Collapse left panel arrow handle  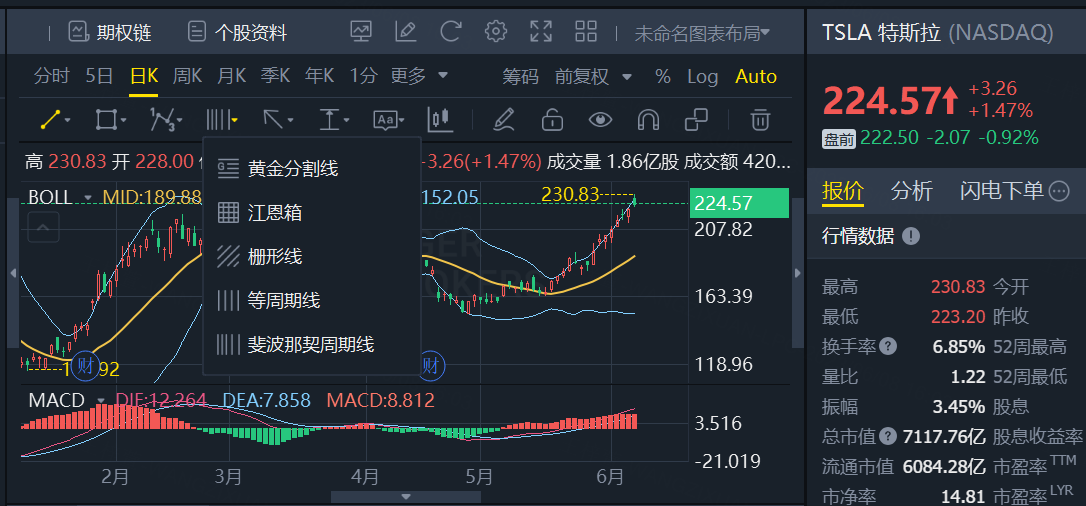tap(12, 273)
